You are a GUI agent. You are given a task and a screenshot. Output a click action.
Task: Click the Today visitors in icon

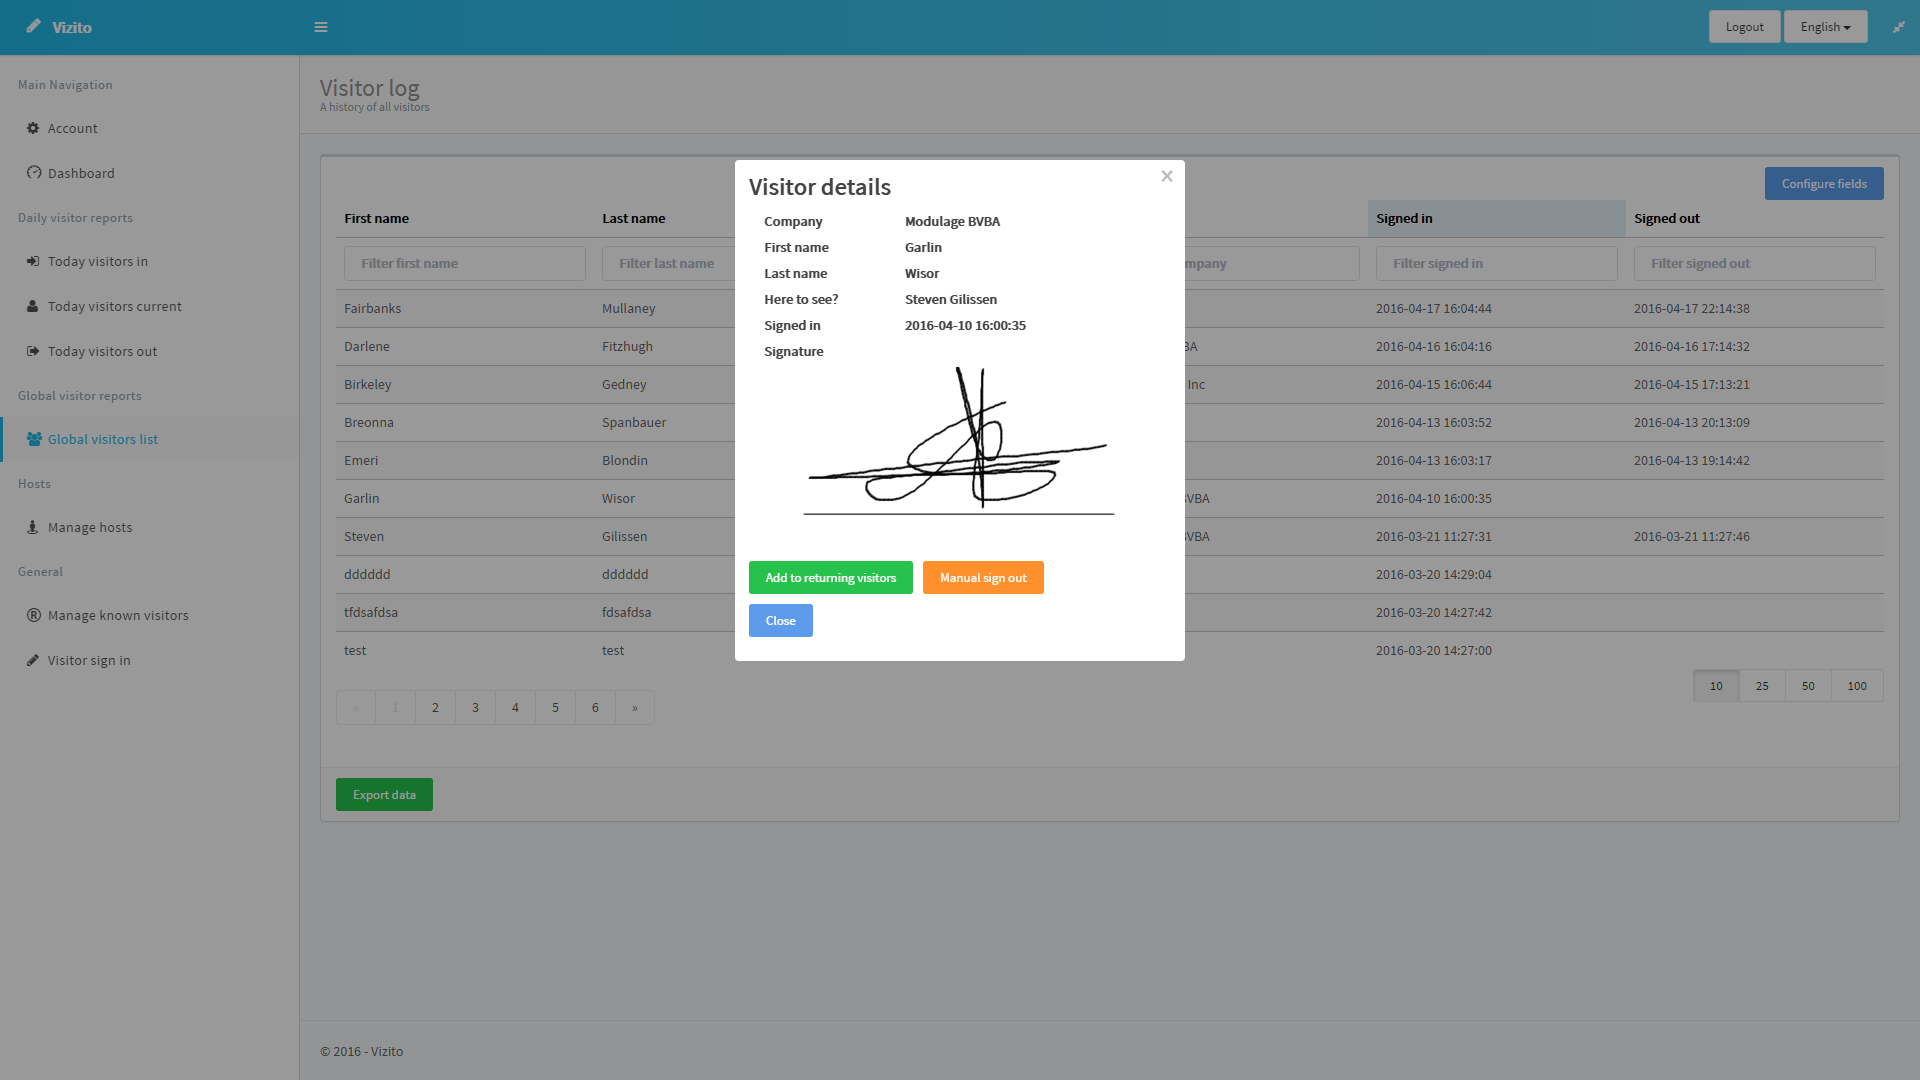click(33, 261)
